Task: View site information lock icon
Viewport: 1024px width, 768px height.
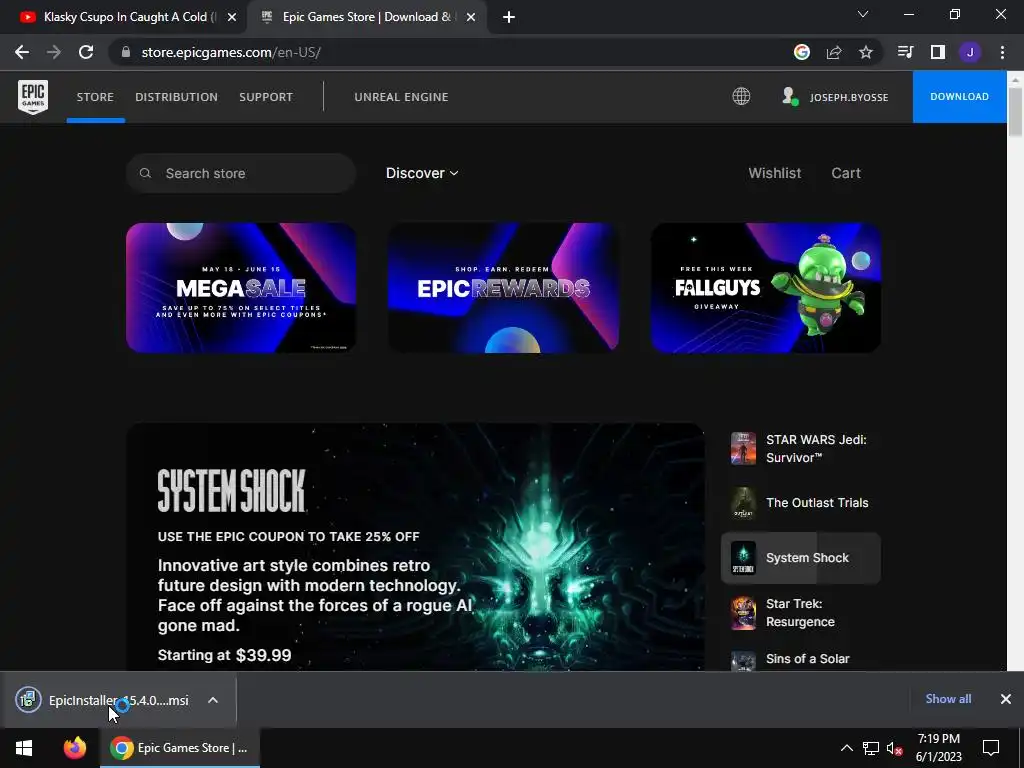Action: [126, 52]
